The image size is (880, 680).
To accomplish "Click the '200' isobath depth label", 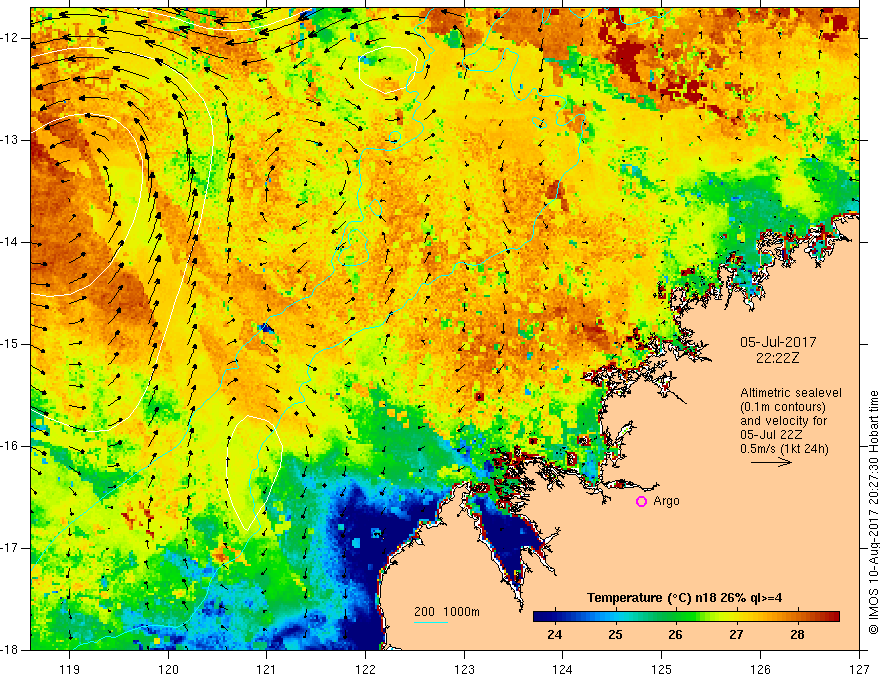I will click(x=424, y=612).
